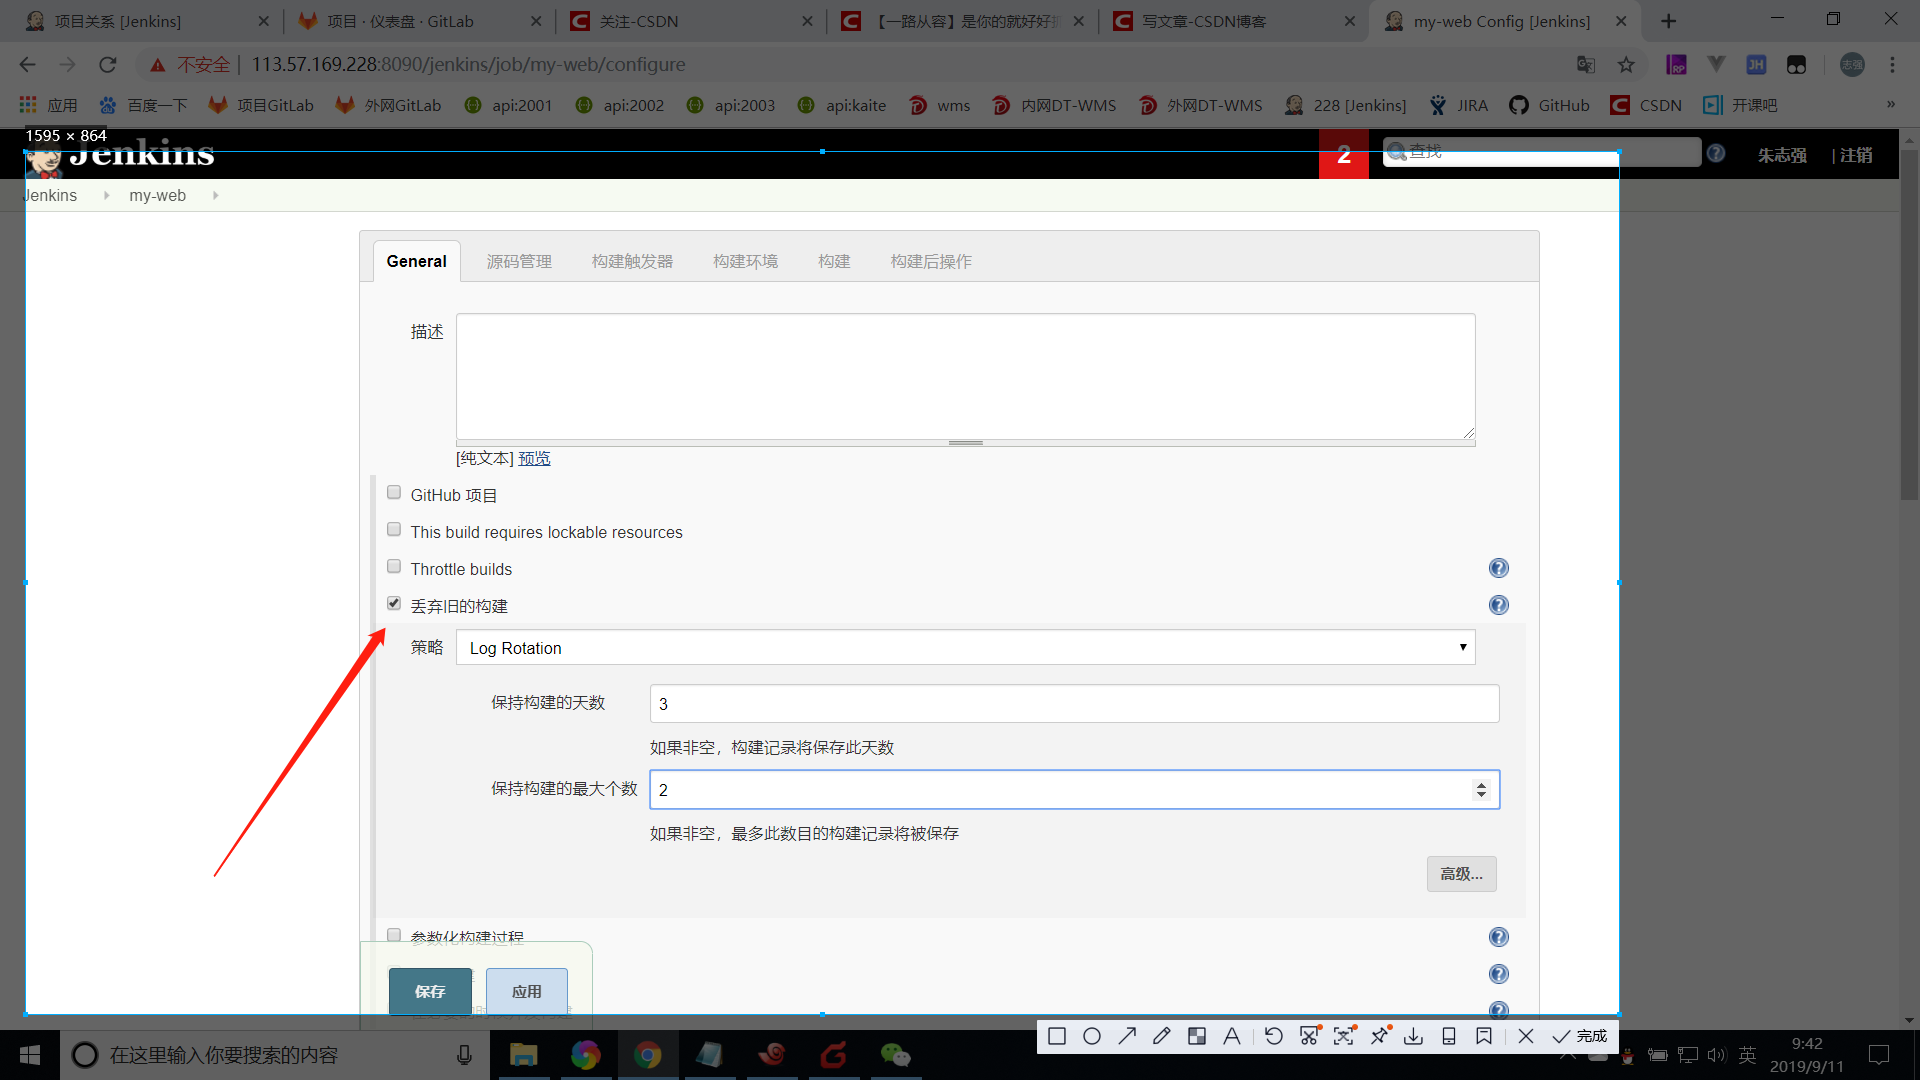Enable the GitHub 项目 checkbox
This screenshot has height=1080, width=1920.
(394, 493)
